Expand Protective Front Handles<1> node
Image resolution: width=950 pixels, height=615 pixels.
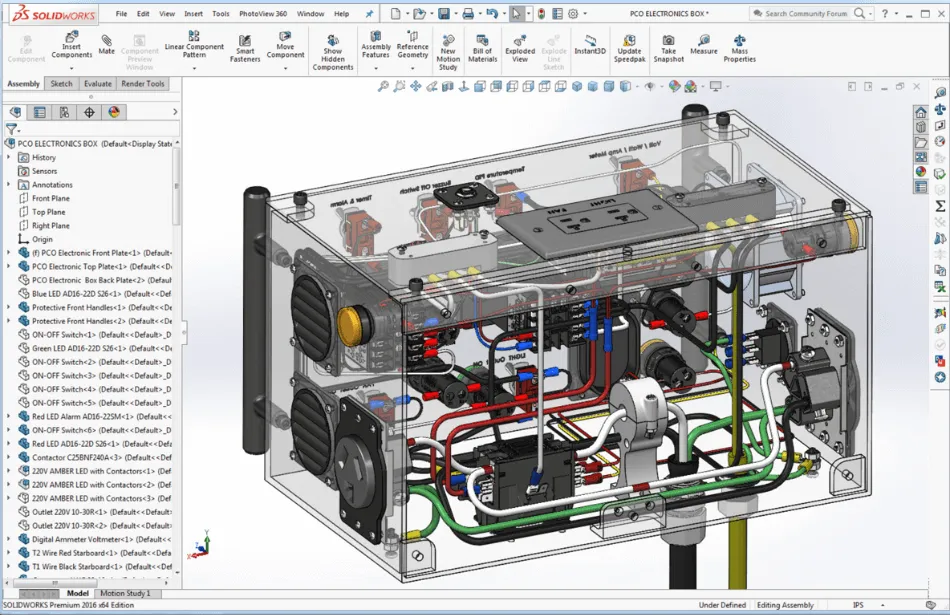[x=8, y=307]
